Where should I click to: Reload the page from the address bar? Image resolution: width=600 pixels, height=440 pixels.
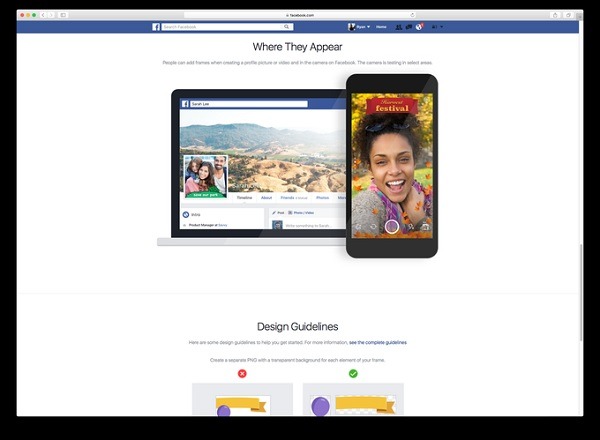[412, 15]
